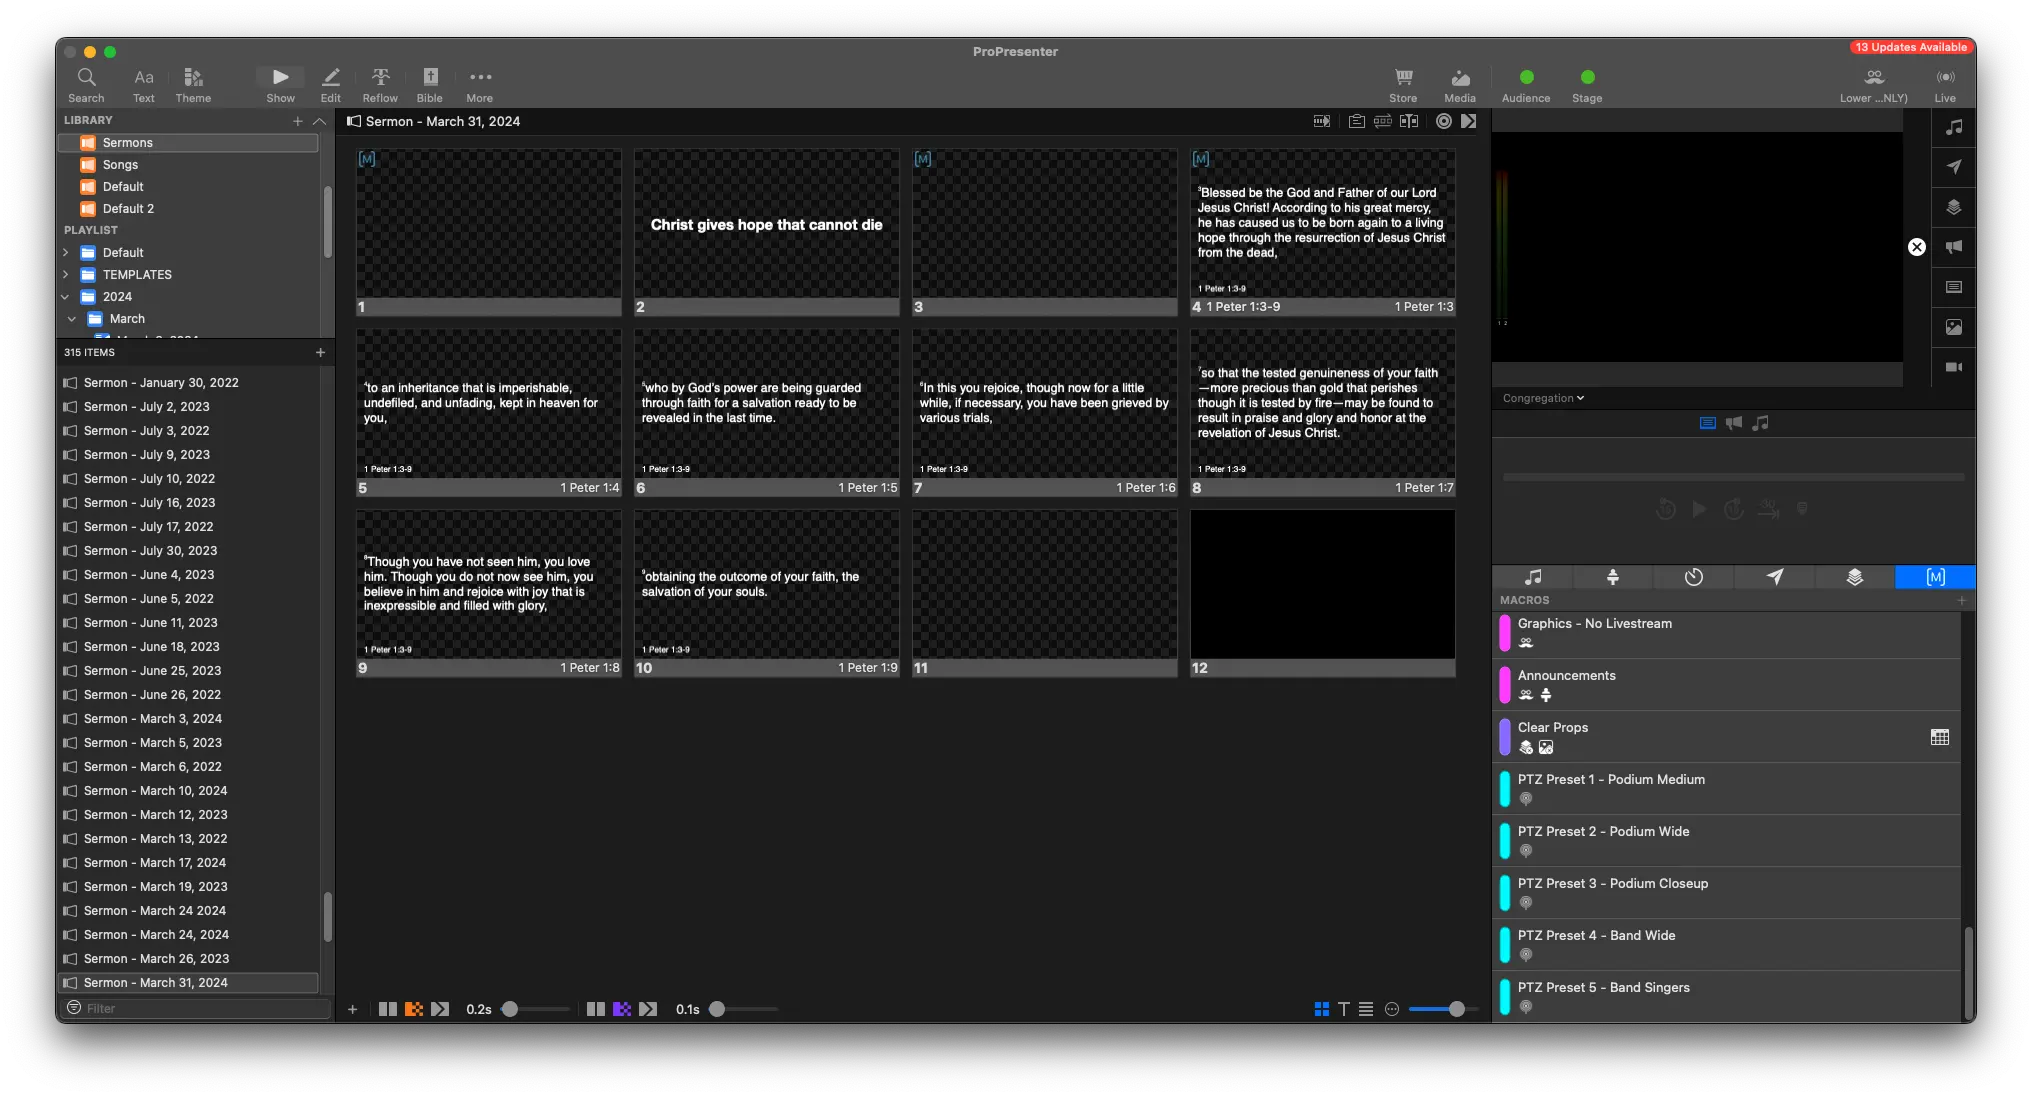The width and height of the screenshot is (2032, 1097).
Task: Open the Bible toolbar icon
Action: (x=430, y=78)
